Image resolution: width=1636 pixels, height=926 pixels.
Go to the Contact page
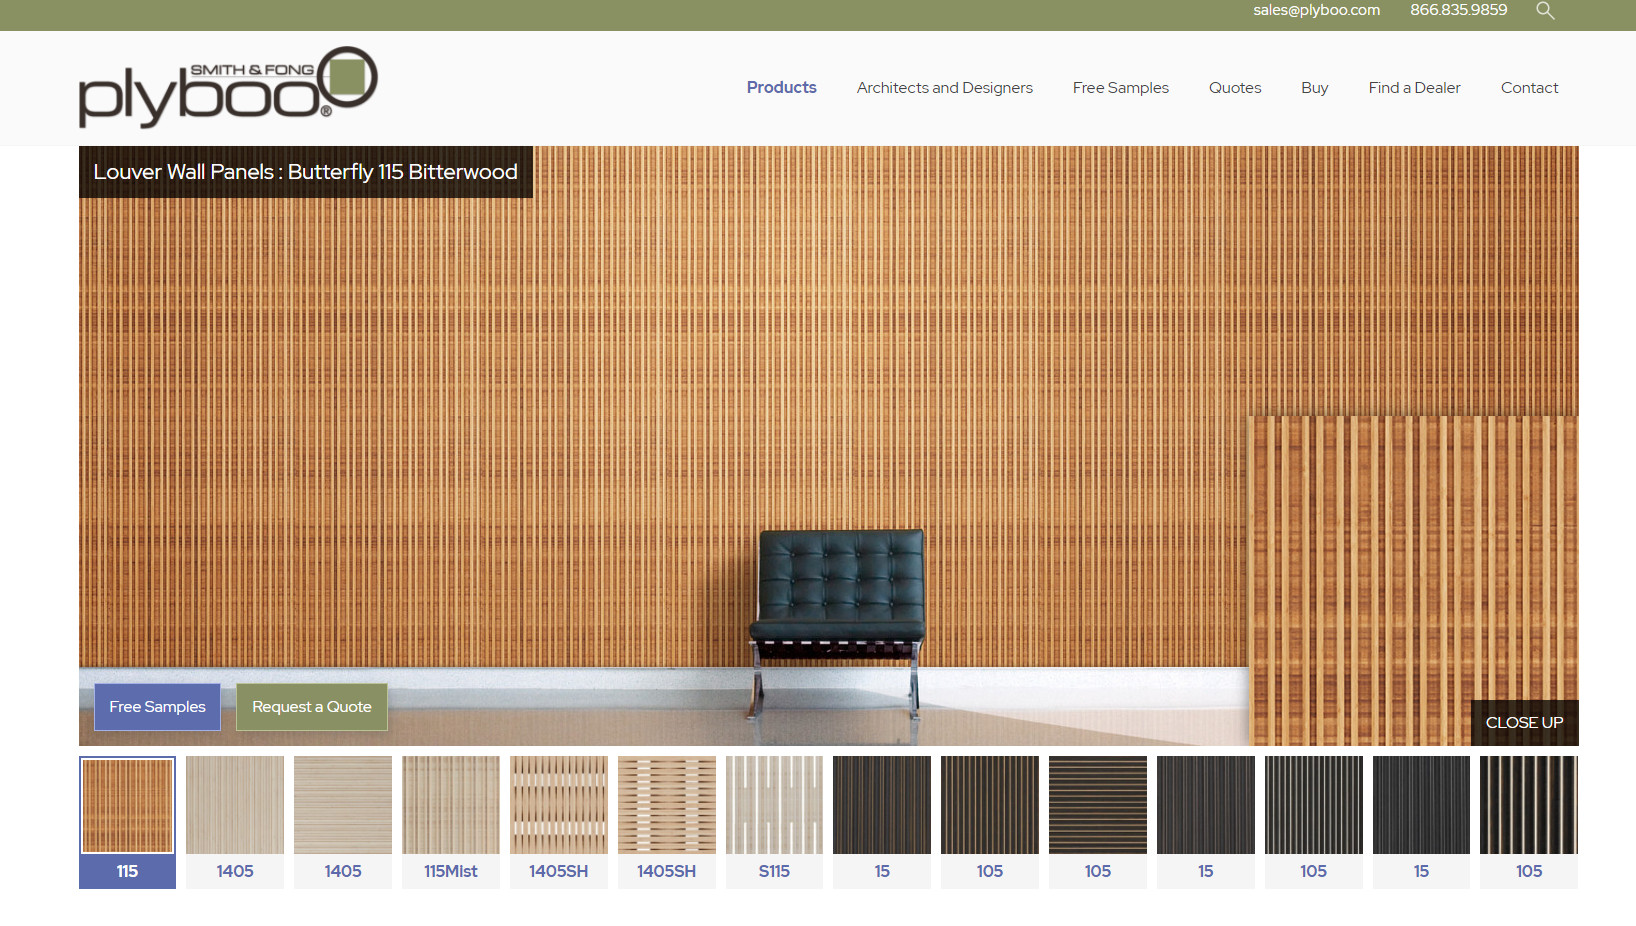pyautogui.click(x=1529, y=88)
